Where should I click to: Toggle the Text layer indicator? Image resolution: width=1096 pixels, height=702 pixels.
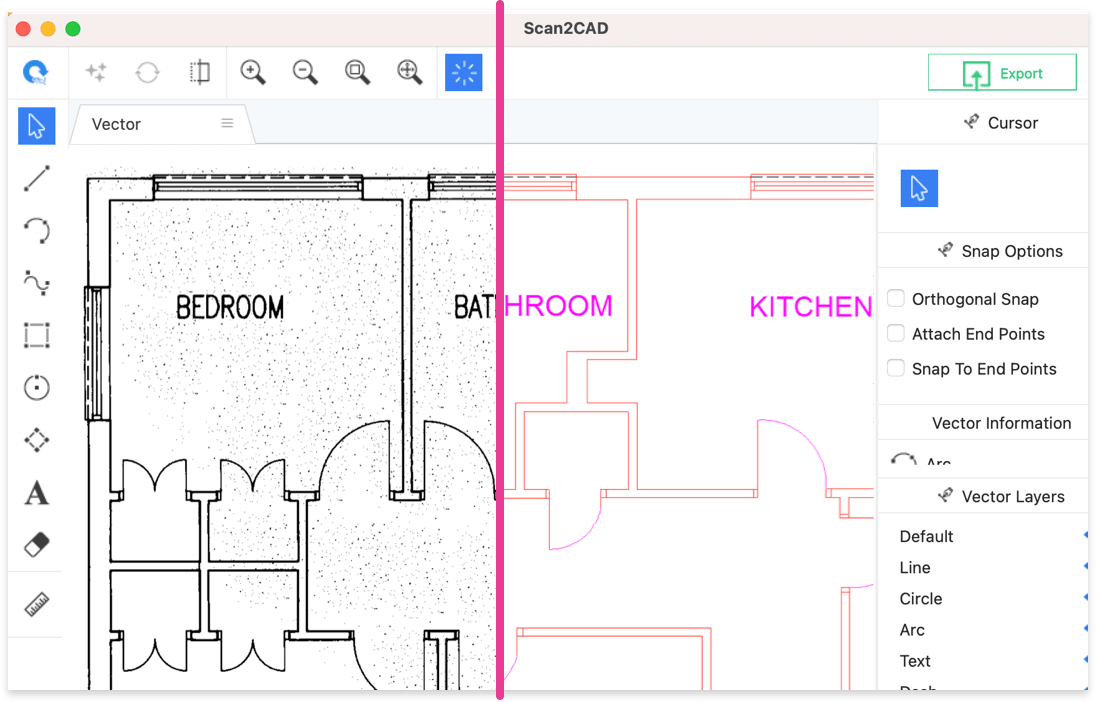[1085, 661]
